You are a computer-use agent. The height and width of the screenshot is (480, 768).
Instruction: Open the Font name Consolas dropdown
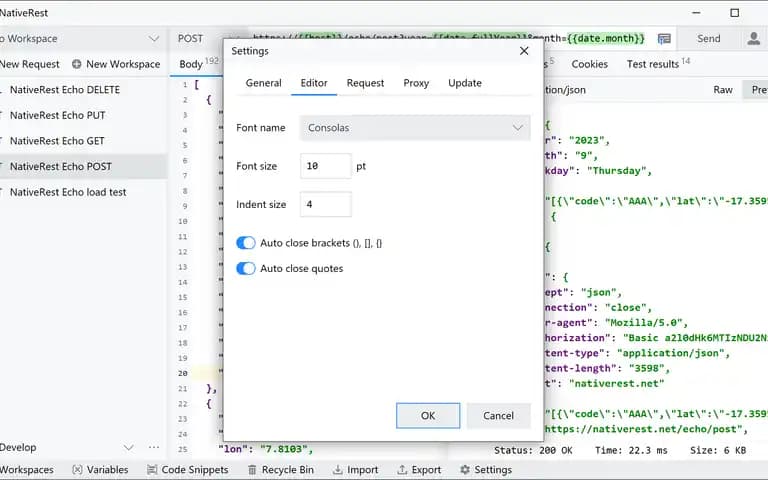(415, 128)
